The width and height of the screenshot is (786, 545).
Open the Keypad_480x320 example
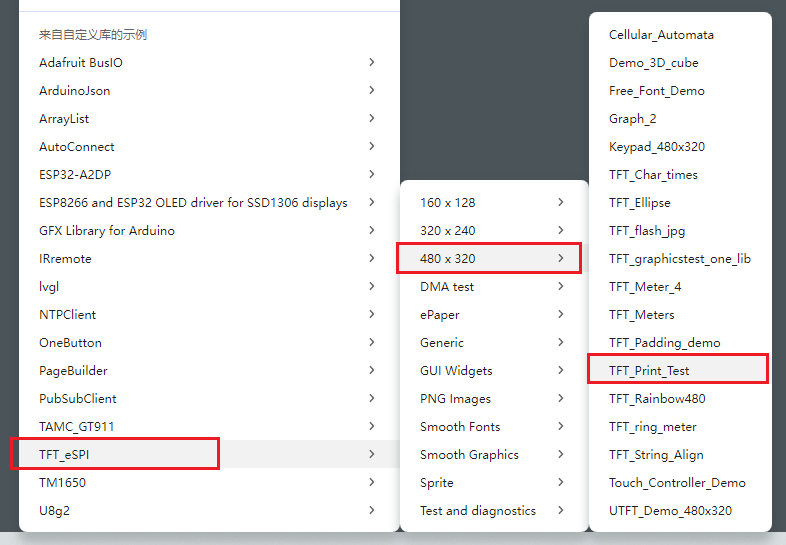click(680, 147)
